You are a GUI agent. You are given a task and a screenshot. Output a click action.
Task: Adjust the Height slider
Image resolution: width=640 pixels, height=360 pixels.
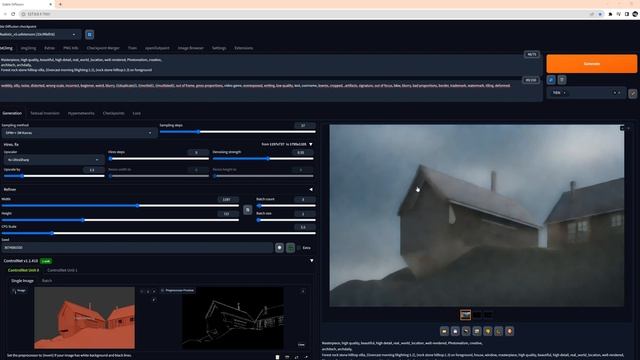point(120,220)
